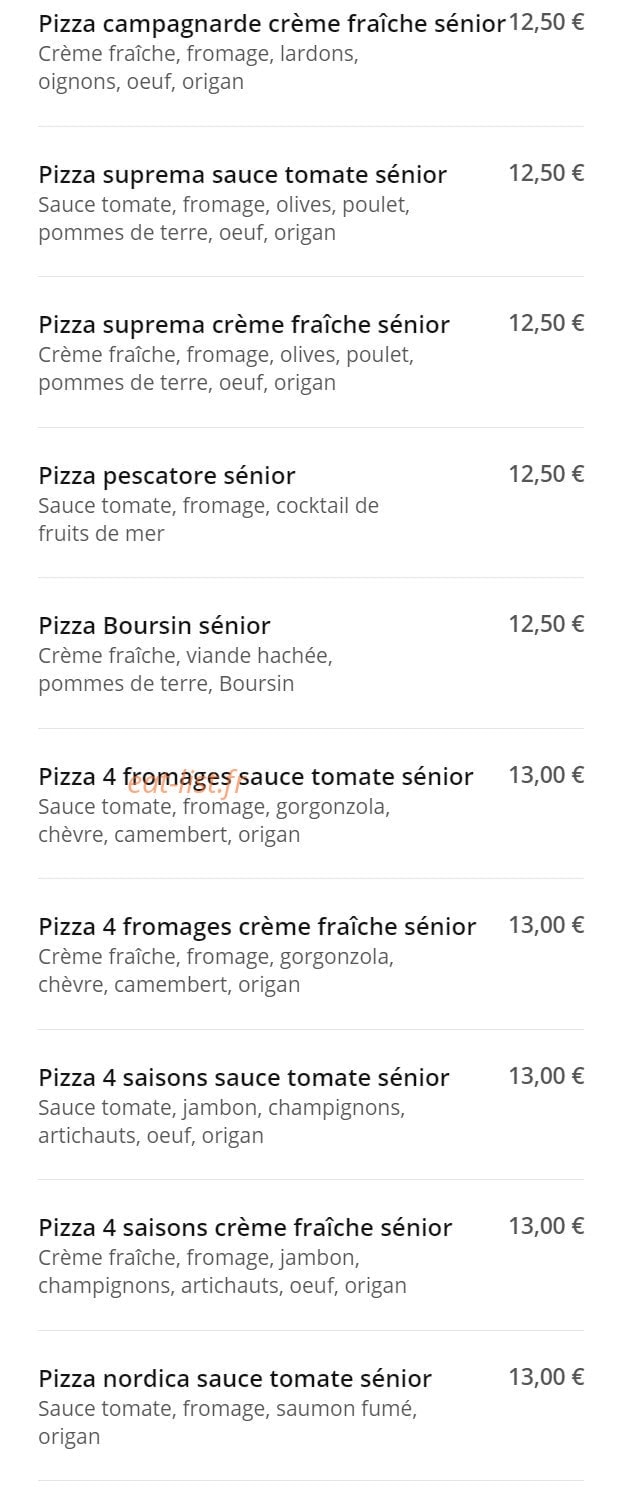The width and height of the screenshot is (633, 1489).
Task: Click 13,00 € price of 4 saisons crème fraîche
Action: coord(546,1226)
